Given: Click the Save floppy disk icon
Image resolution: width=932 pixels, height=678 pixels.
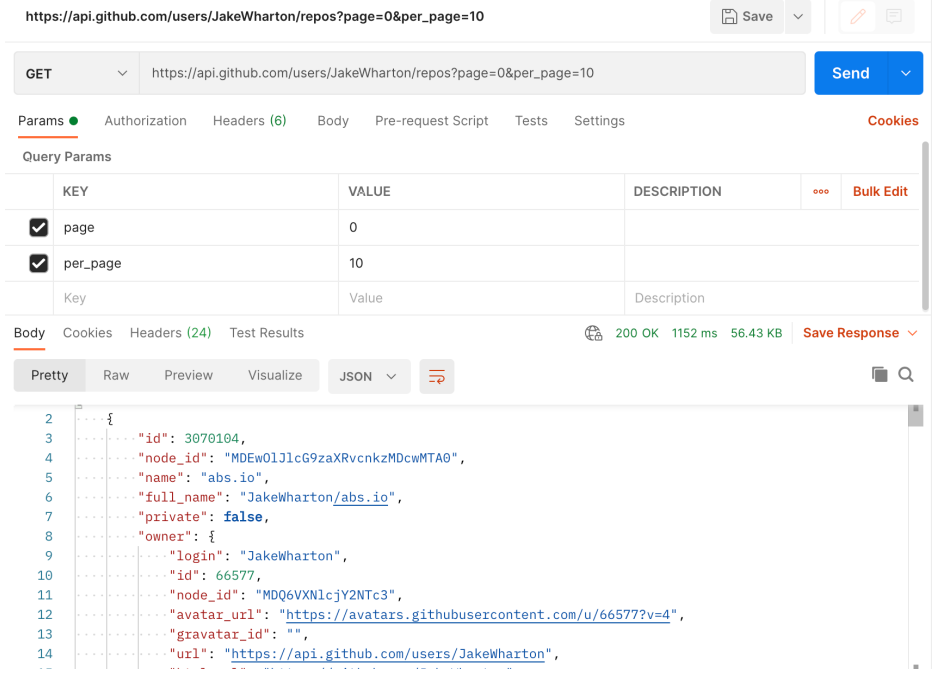Looking at the screenshot, I should coord(729,17).
